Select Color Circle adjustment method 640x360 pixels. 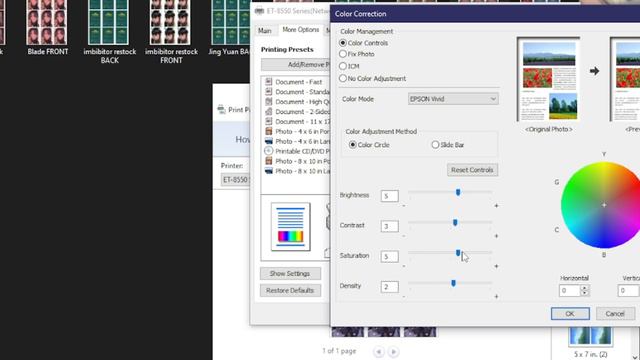tap(353, 144)
